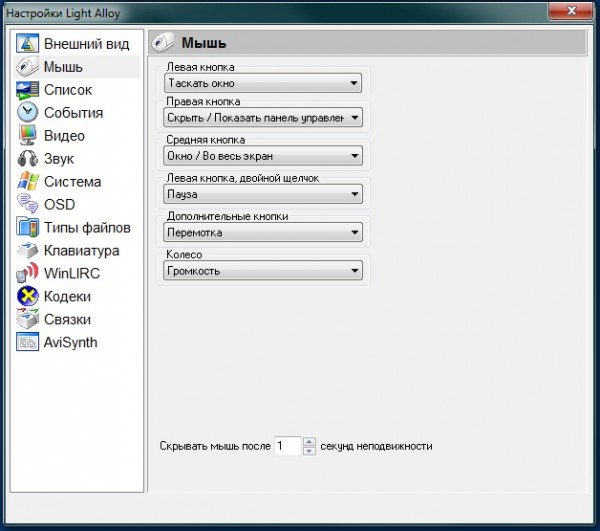600x531 pixels.
Task: Click the Внешний вид palette icon
Action: (27, 43)
